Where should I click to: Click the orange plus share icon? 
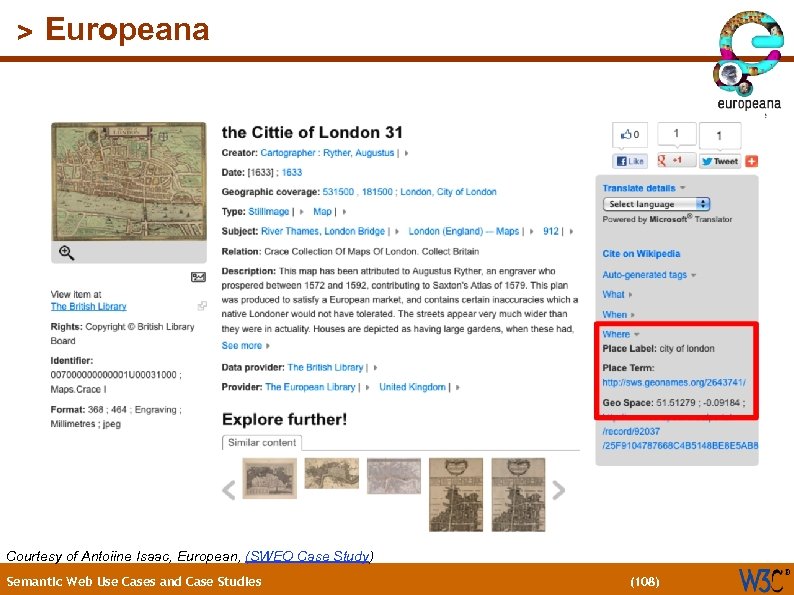pos(752,161)
